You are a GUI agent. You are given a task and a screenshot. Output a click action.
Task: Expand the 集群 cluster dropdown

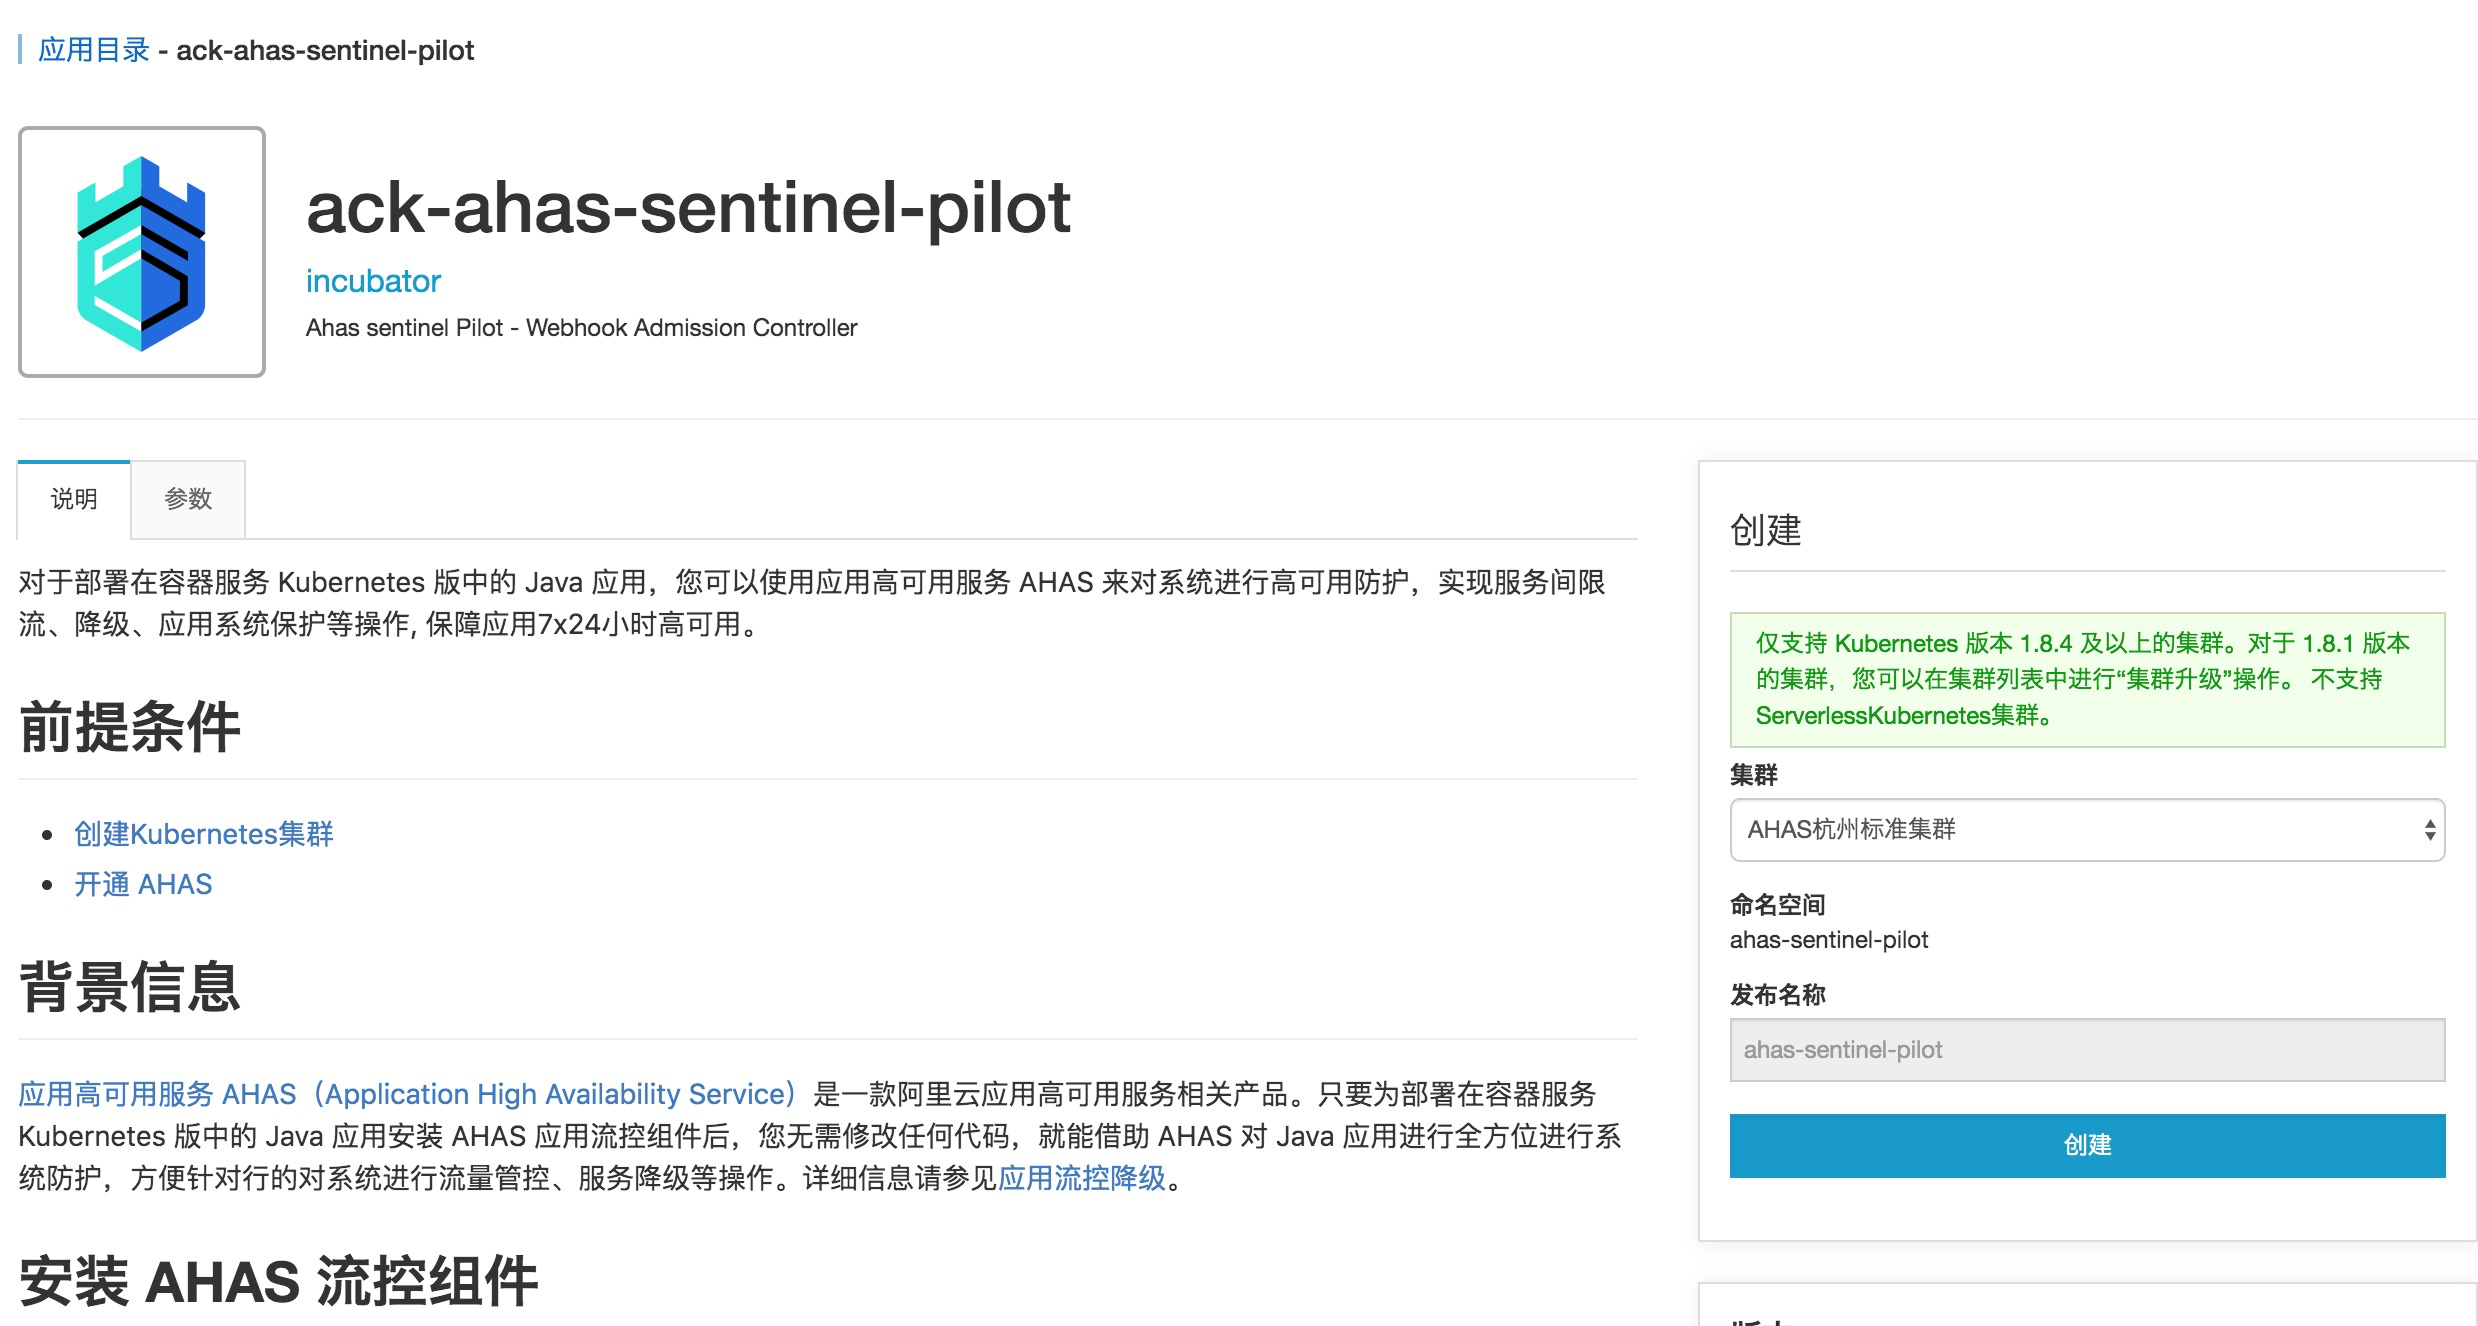(x=2087, y=830)
